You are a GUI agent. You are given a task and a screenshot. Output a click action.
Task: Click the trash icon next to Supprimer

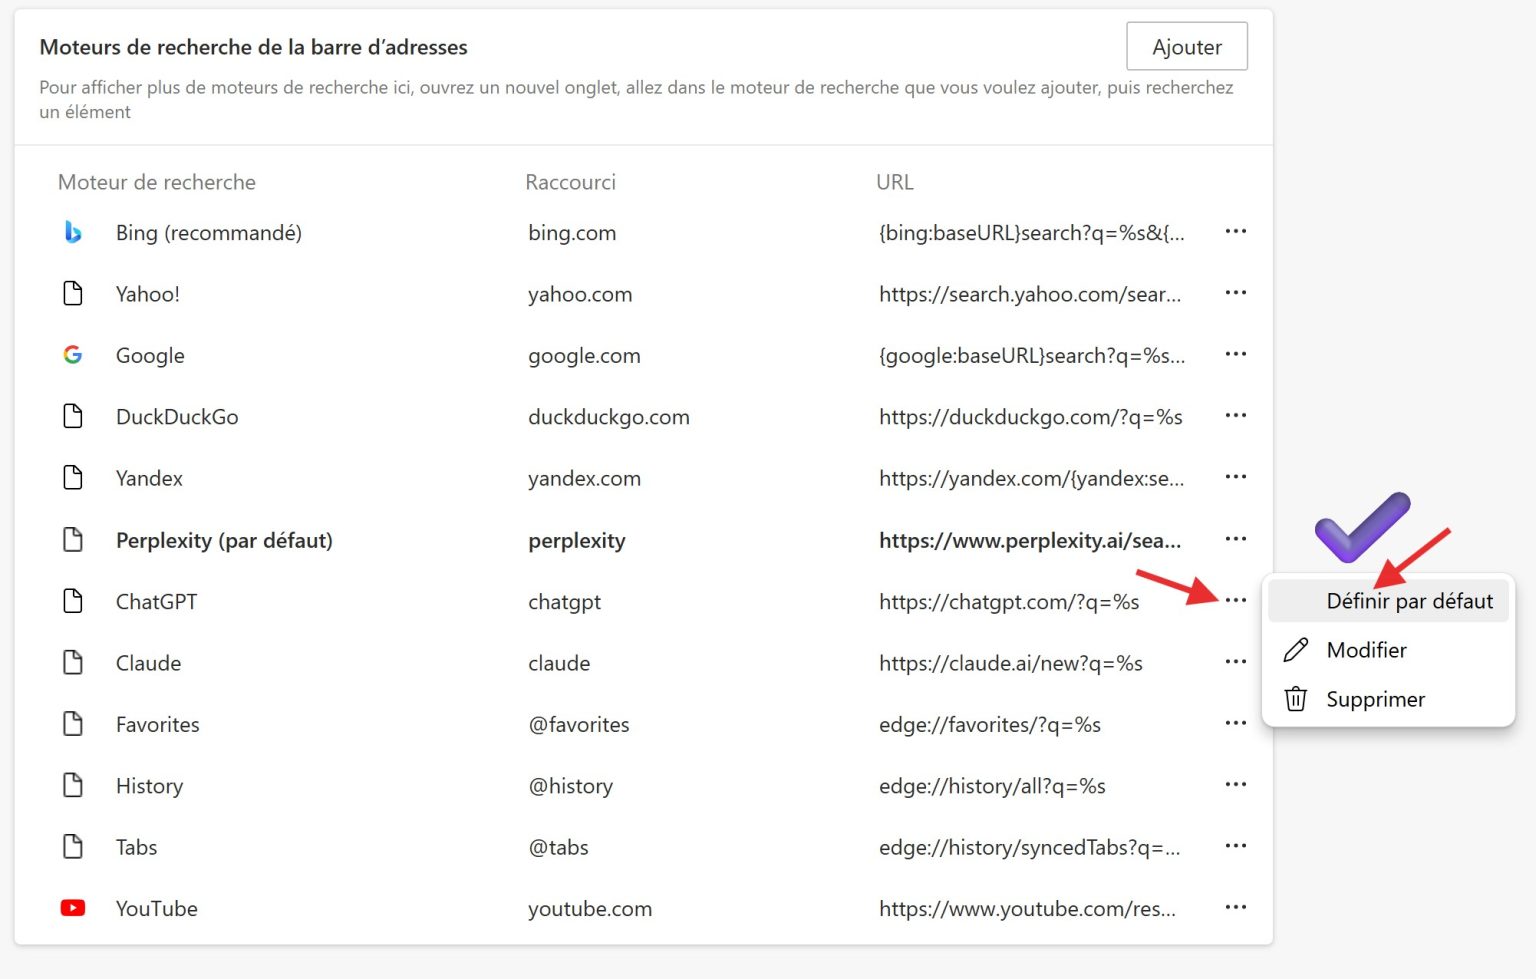pyautogui.click(x=1296, y=699)
